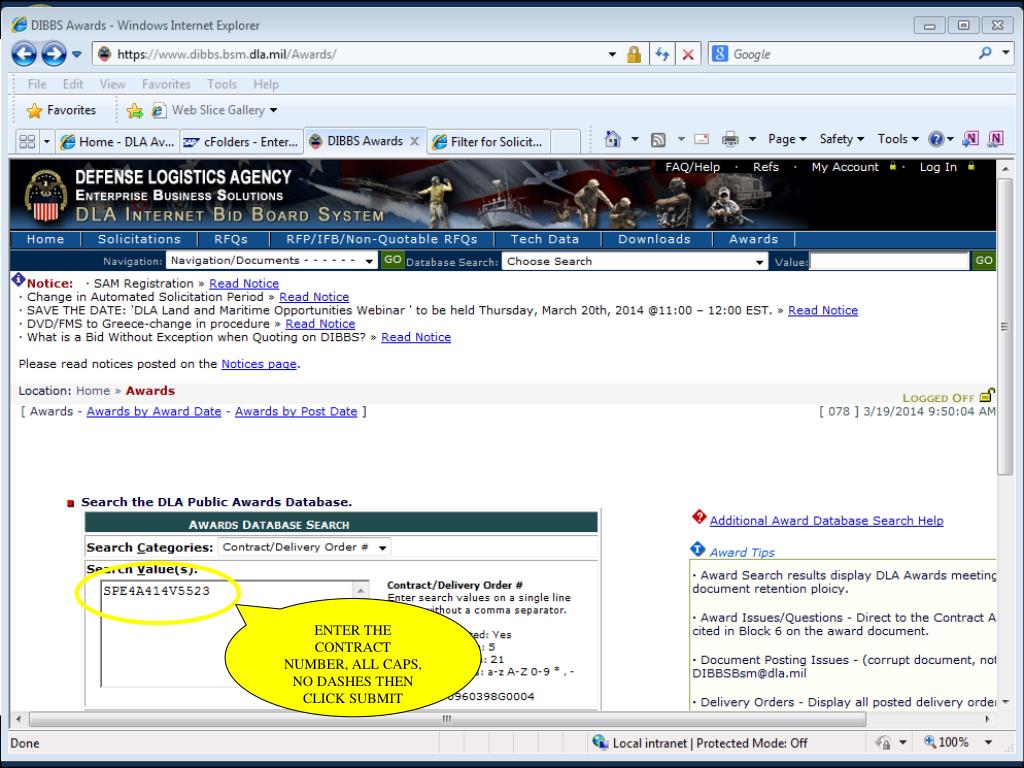Open the Notices page link
The image size is (1024, 768).
(x=259, y=364)
